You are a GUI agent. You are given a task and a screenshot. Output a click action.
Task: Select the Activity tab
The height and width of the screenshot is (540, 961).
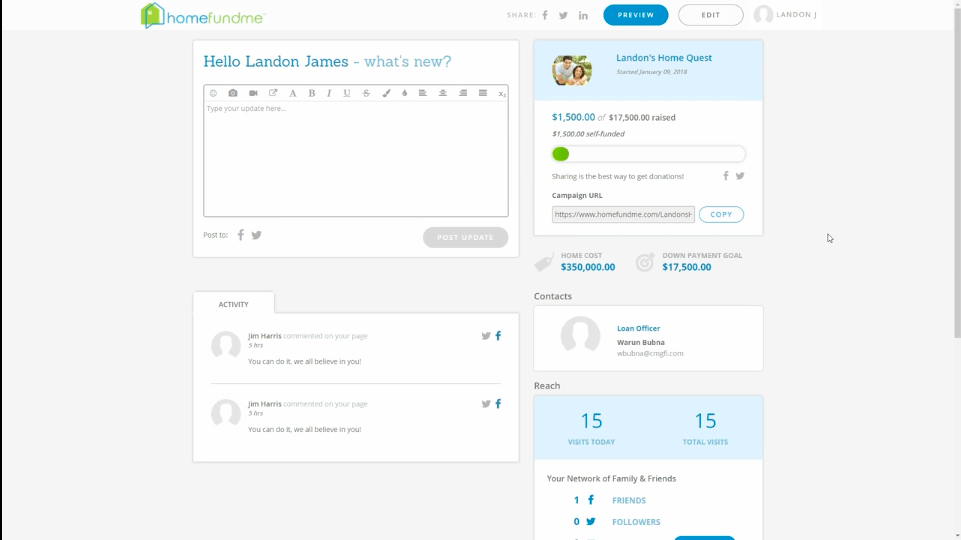[x=233, y=304]
